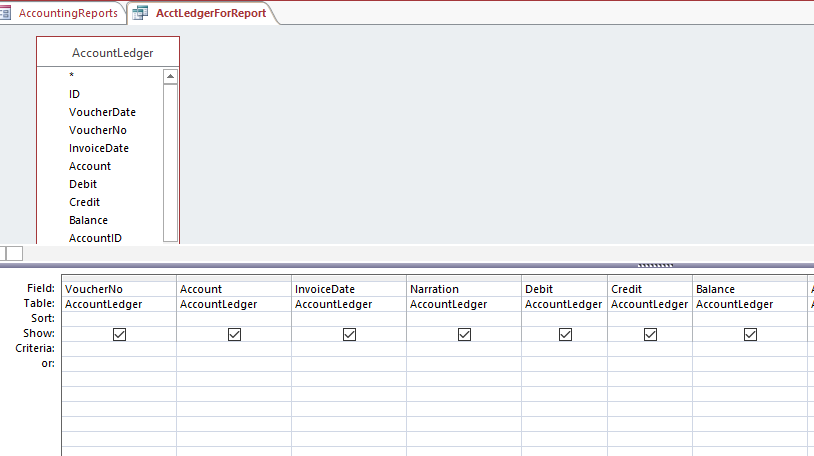Click the pane splitter grip handle

click(655, 265)
